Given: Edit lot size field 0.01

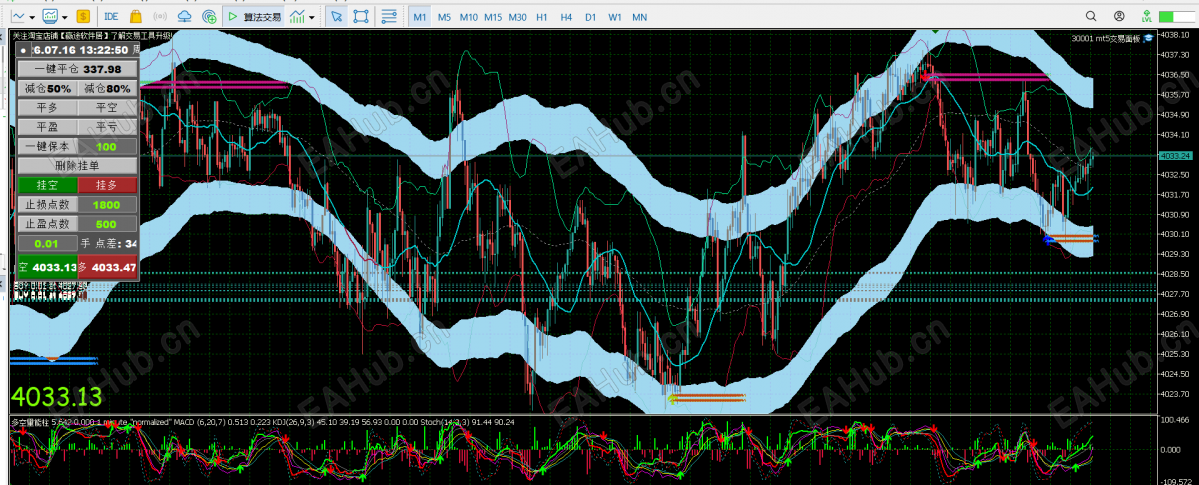Looking at the screenshot, I should point(47,243).
